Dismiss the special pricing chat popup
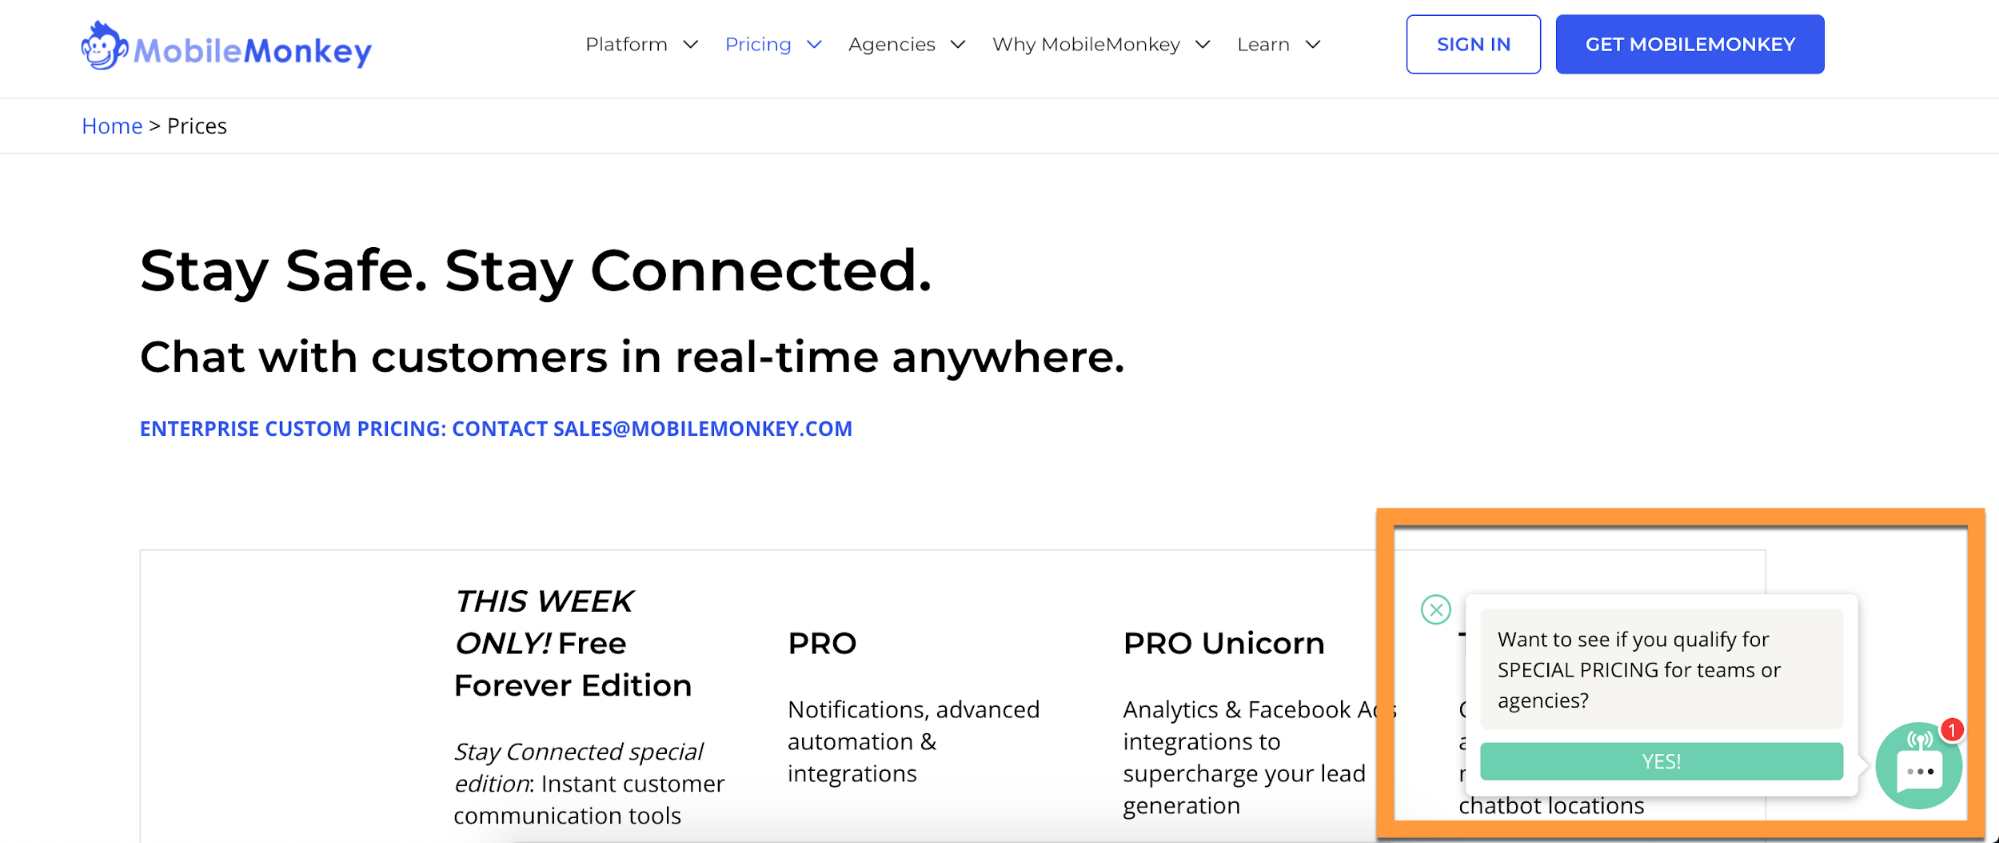The width and height of the screenshot is (1999, 843). (1436, 609)
